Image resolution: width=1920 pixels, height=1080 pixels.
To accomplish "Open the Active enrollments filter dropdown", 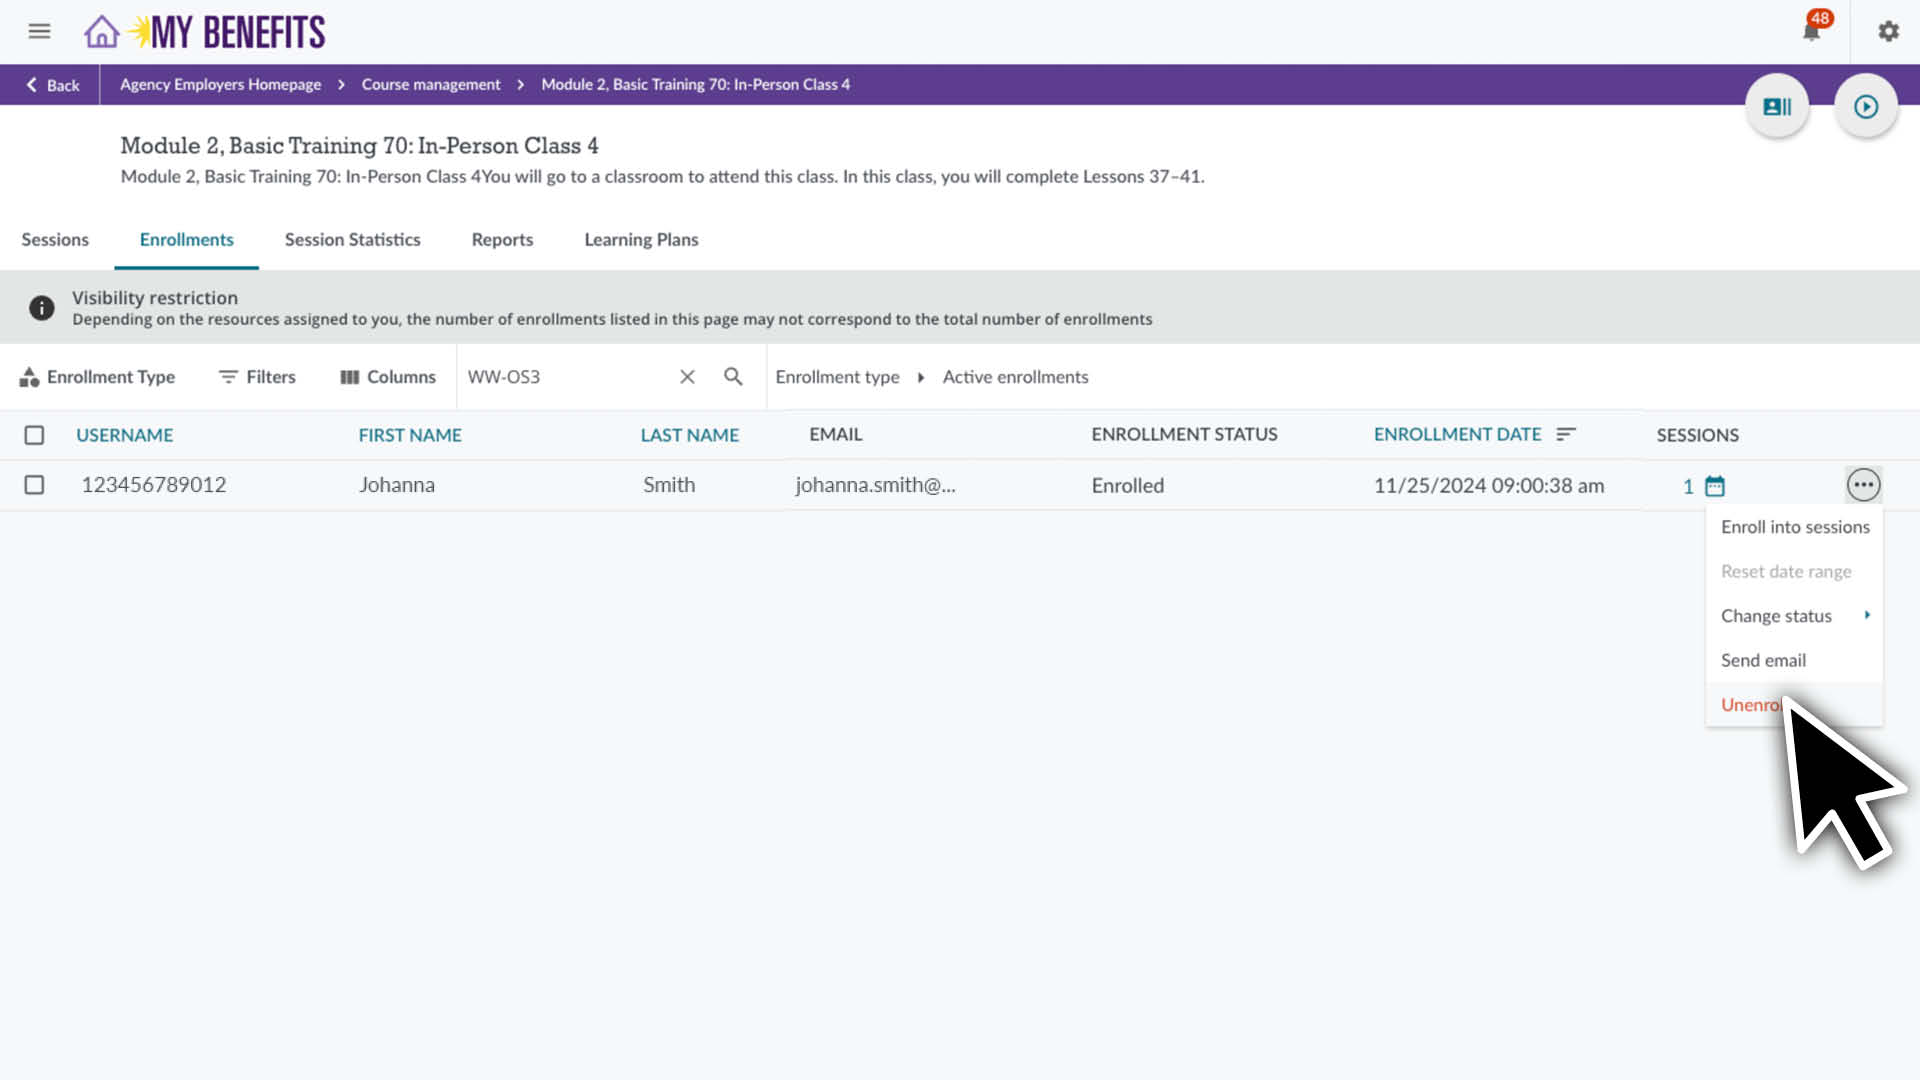I will pyautogui.click(x=1014, y=377).
